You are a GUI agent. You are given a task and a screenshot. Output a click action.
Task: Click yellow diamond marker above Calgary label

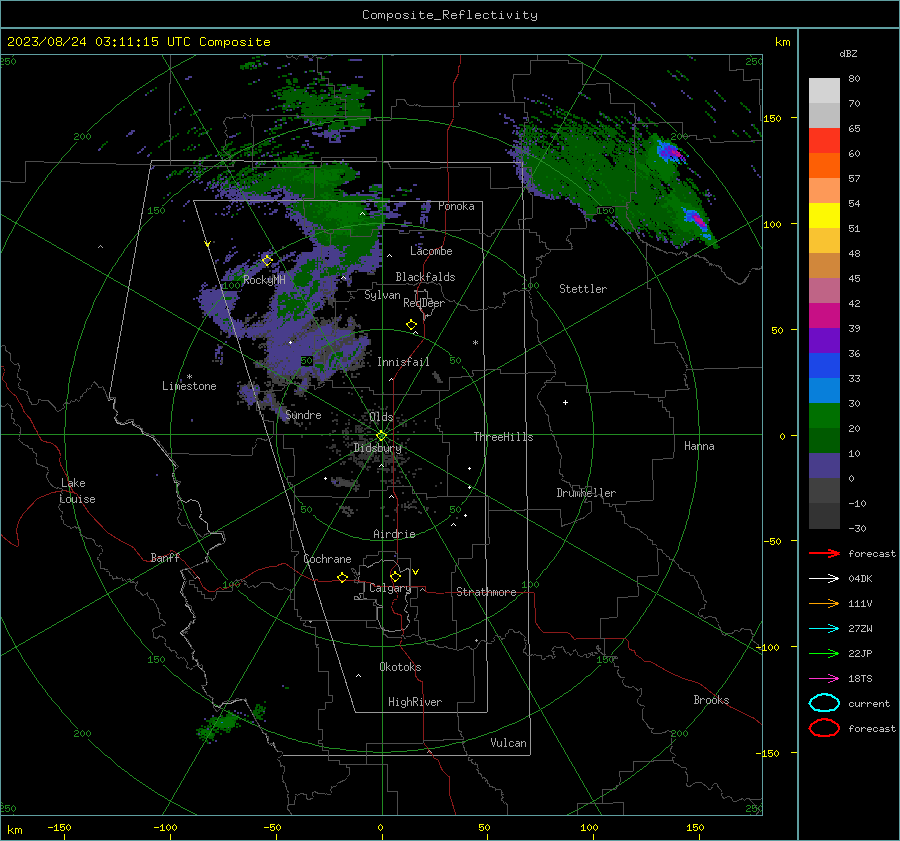(x=395, y=576)
